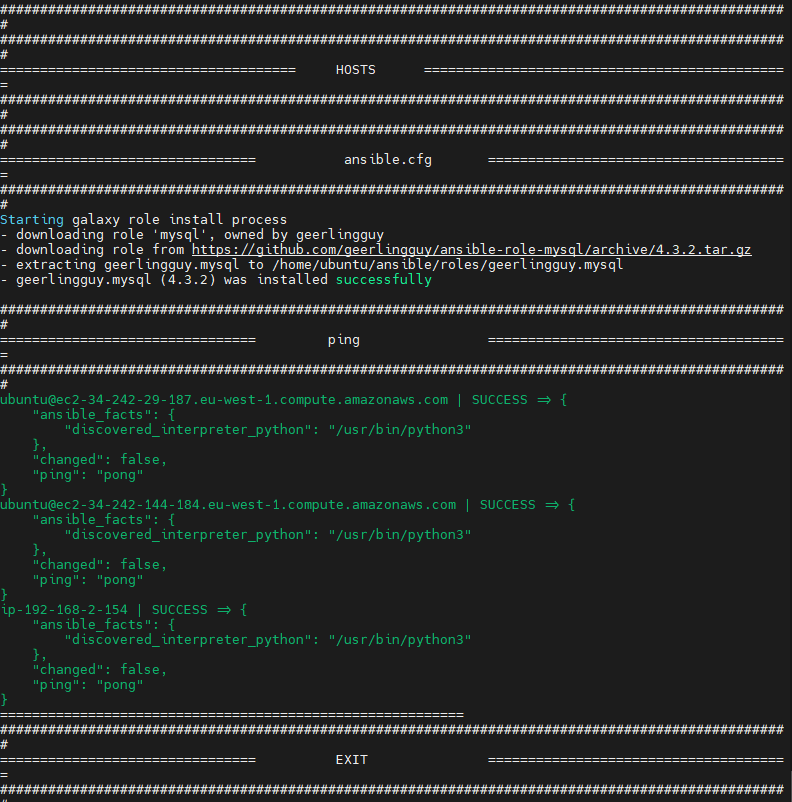Click '"changed": false' under ec2-34-242-144-184

coord(100,565)
